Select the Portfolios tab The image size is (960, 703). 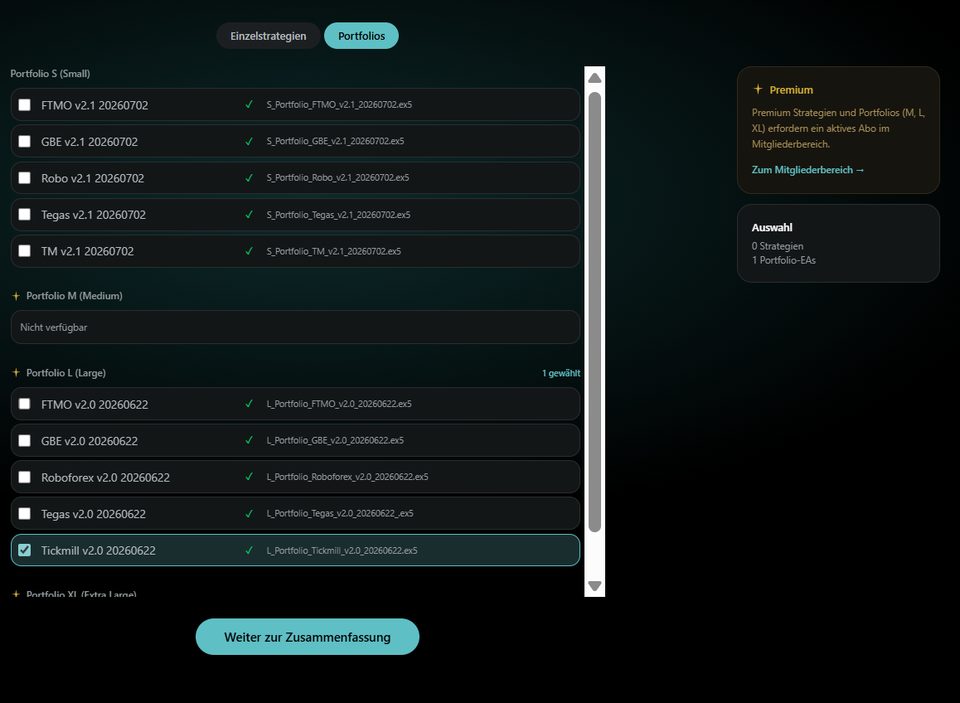[361, 36]
